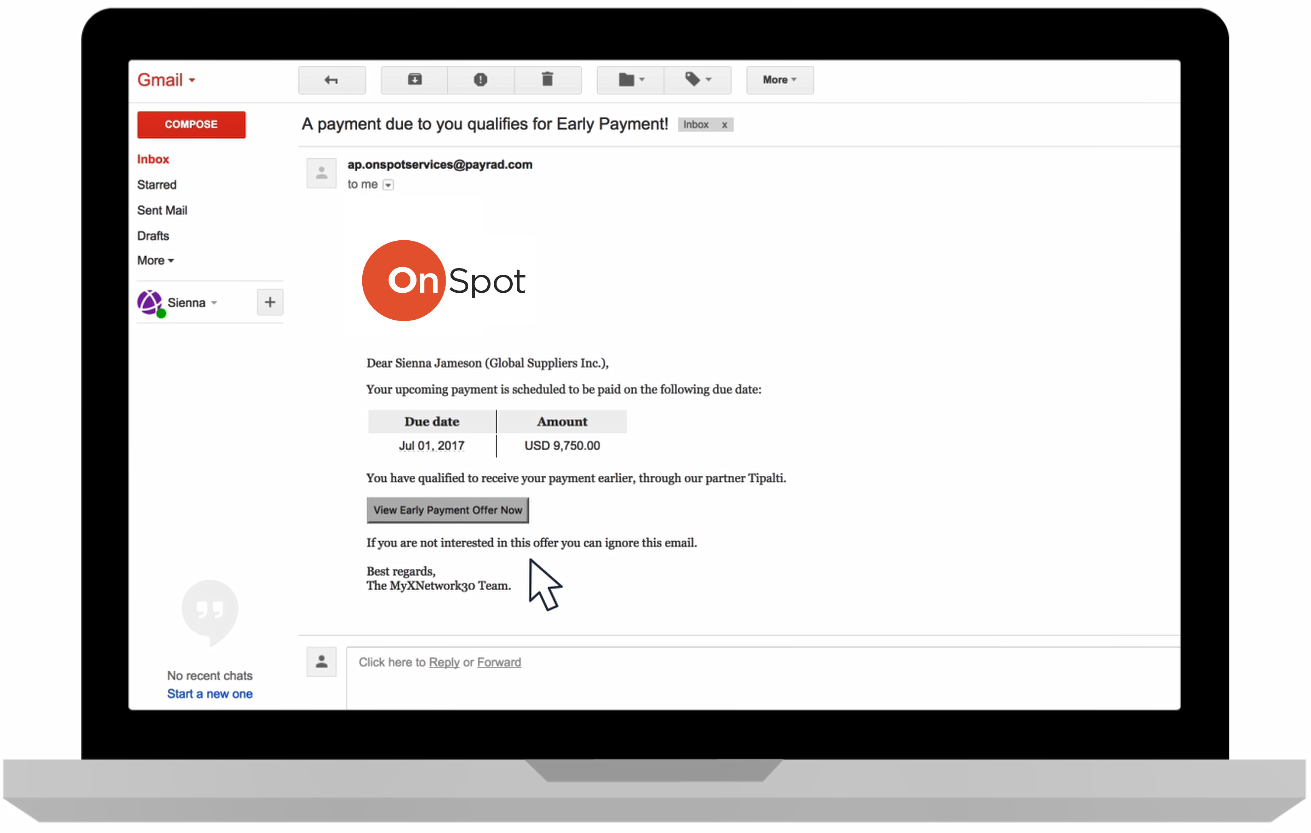Open the Labels tag icon
The image size is (1311, 833).
pos(697,80)
